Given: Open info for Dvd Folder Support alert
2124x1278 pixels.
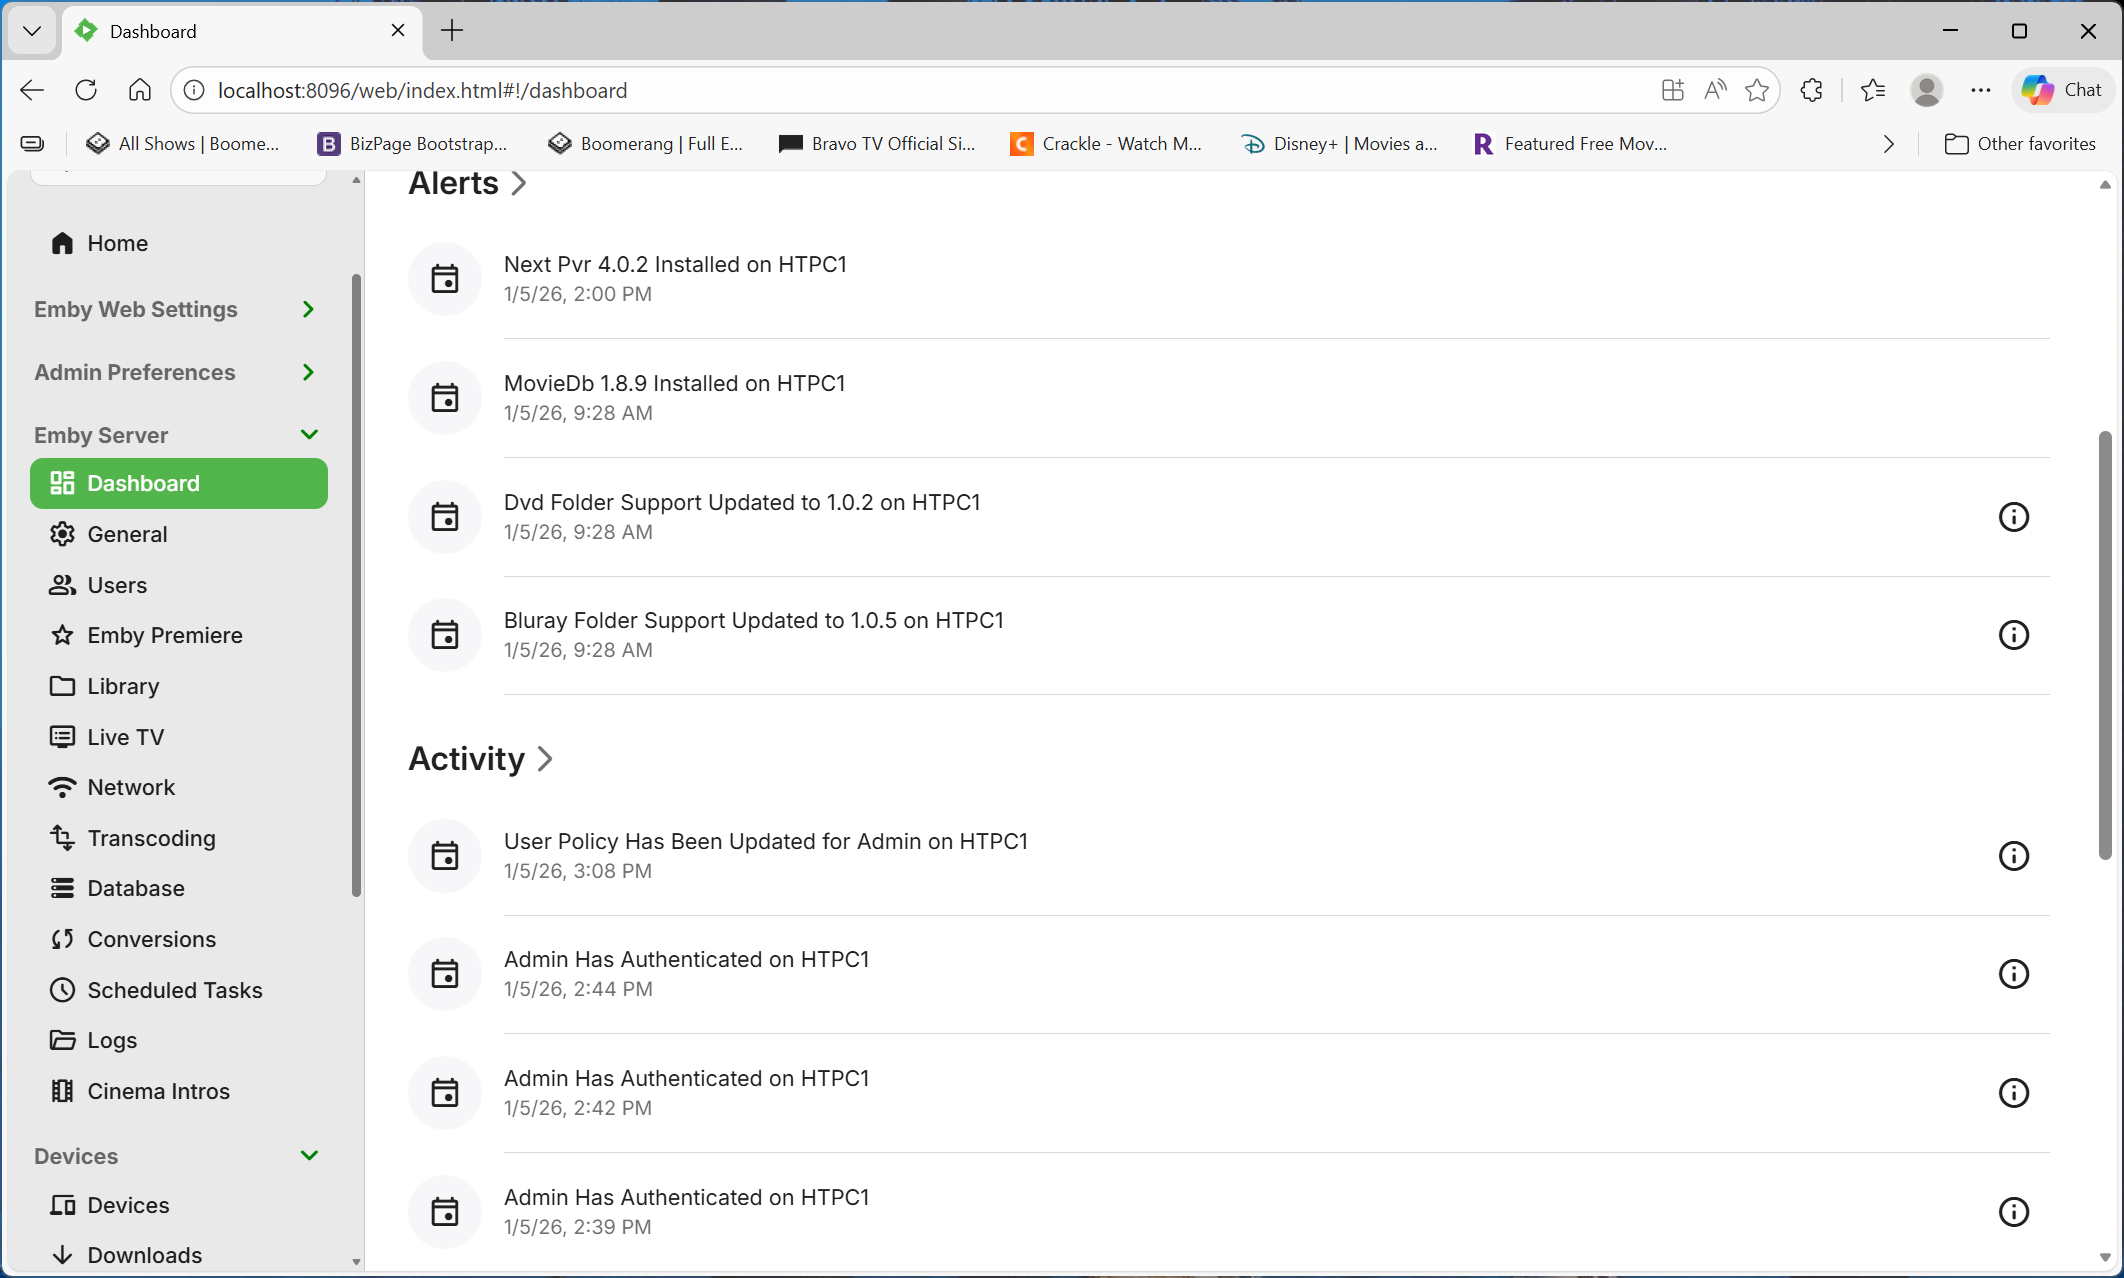Looking at the screenshot, I should (x=2013, y=517).
